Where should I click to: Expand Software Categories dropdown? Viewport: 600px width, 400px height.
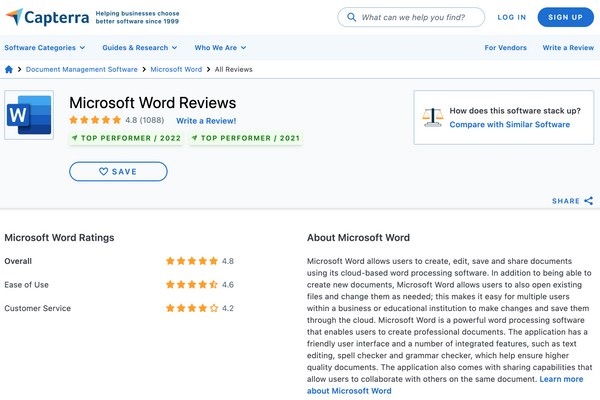(x=45, y=48)
